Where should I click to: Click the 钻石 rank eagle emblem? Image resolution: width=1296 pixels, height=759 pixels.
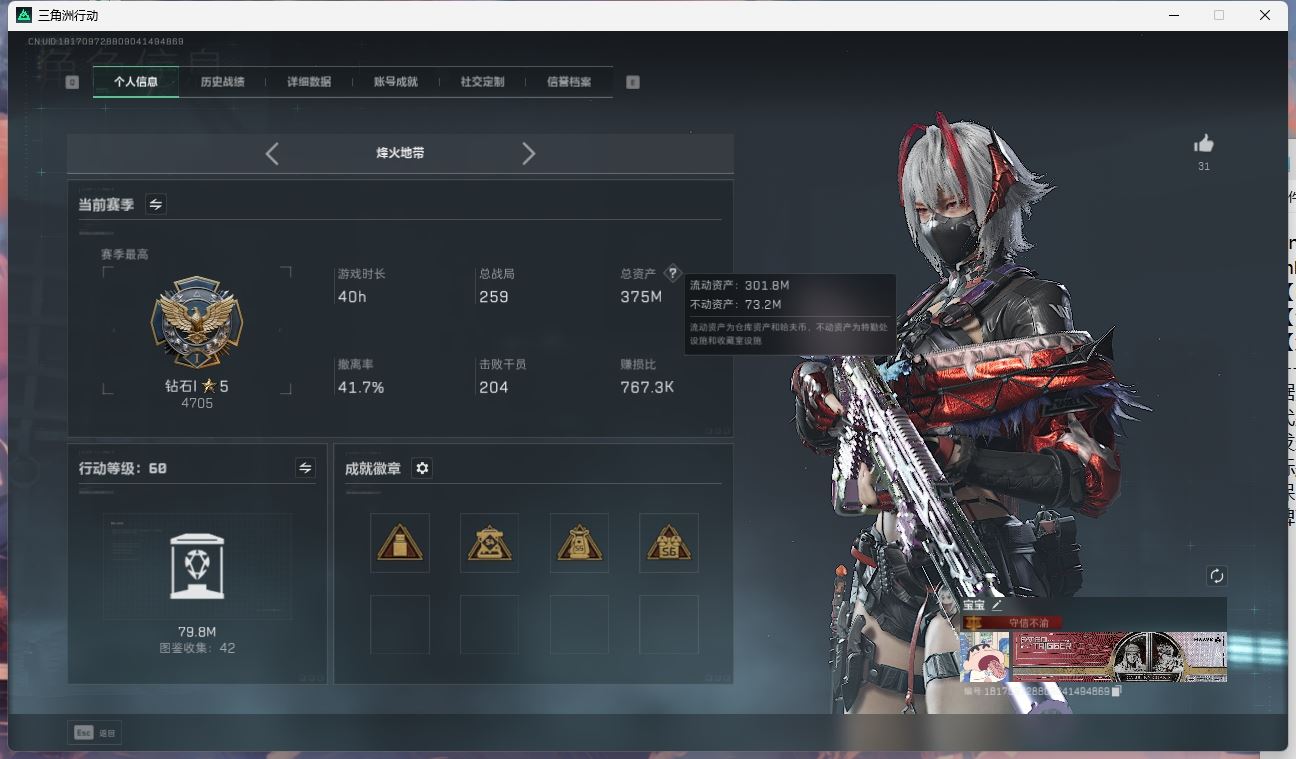pyautogui.click(x=197, y=323)
